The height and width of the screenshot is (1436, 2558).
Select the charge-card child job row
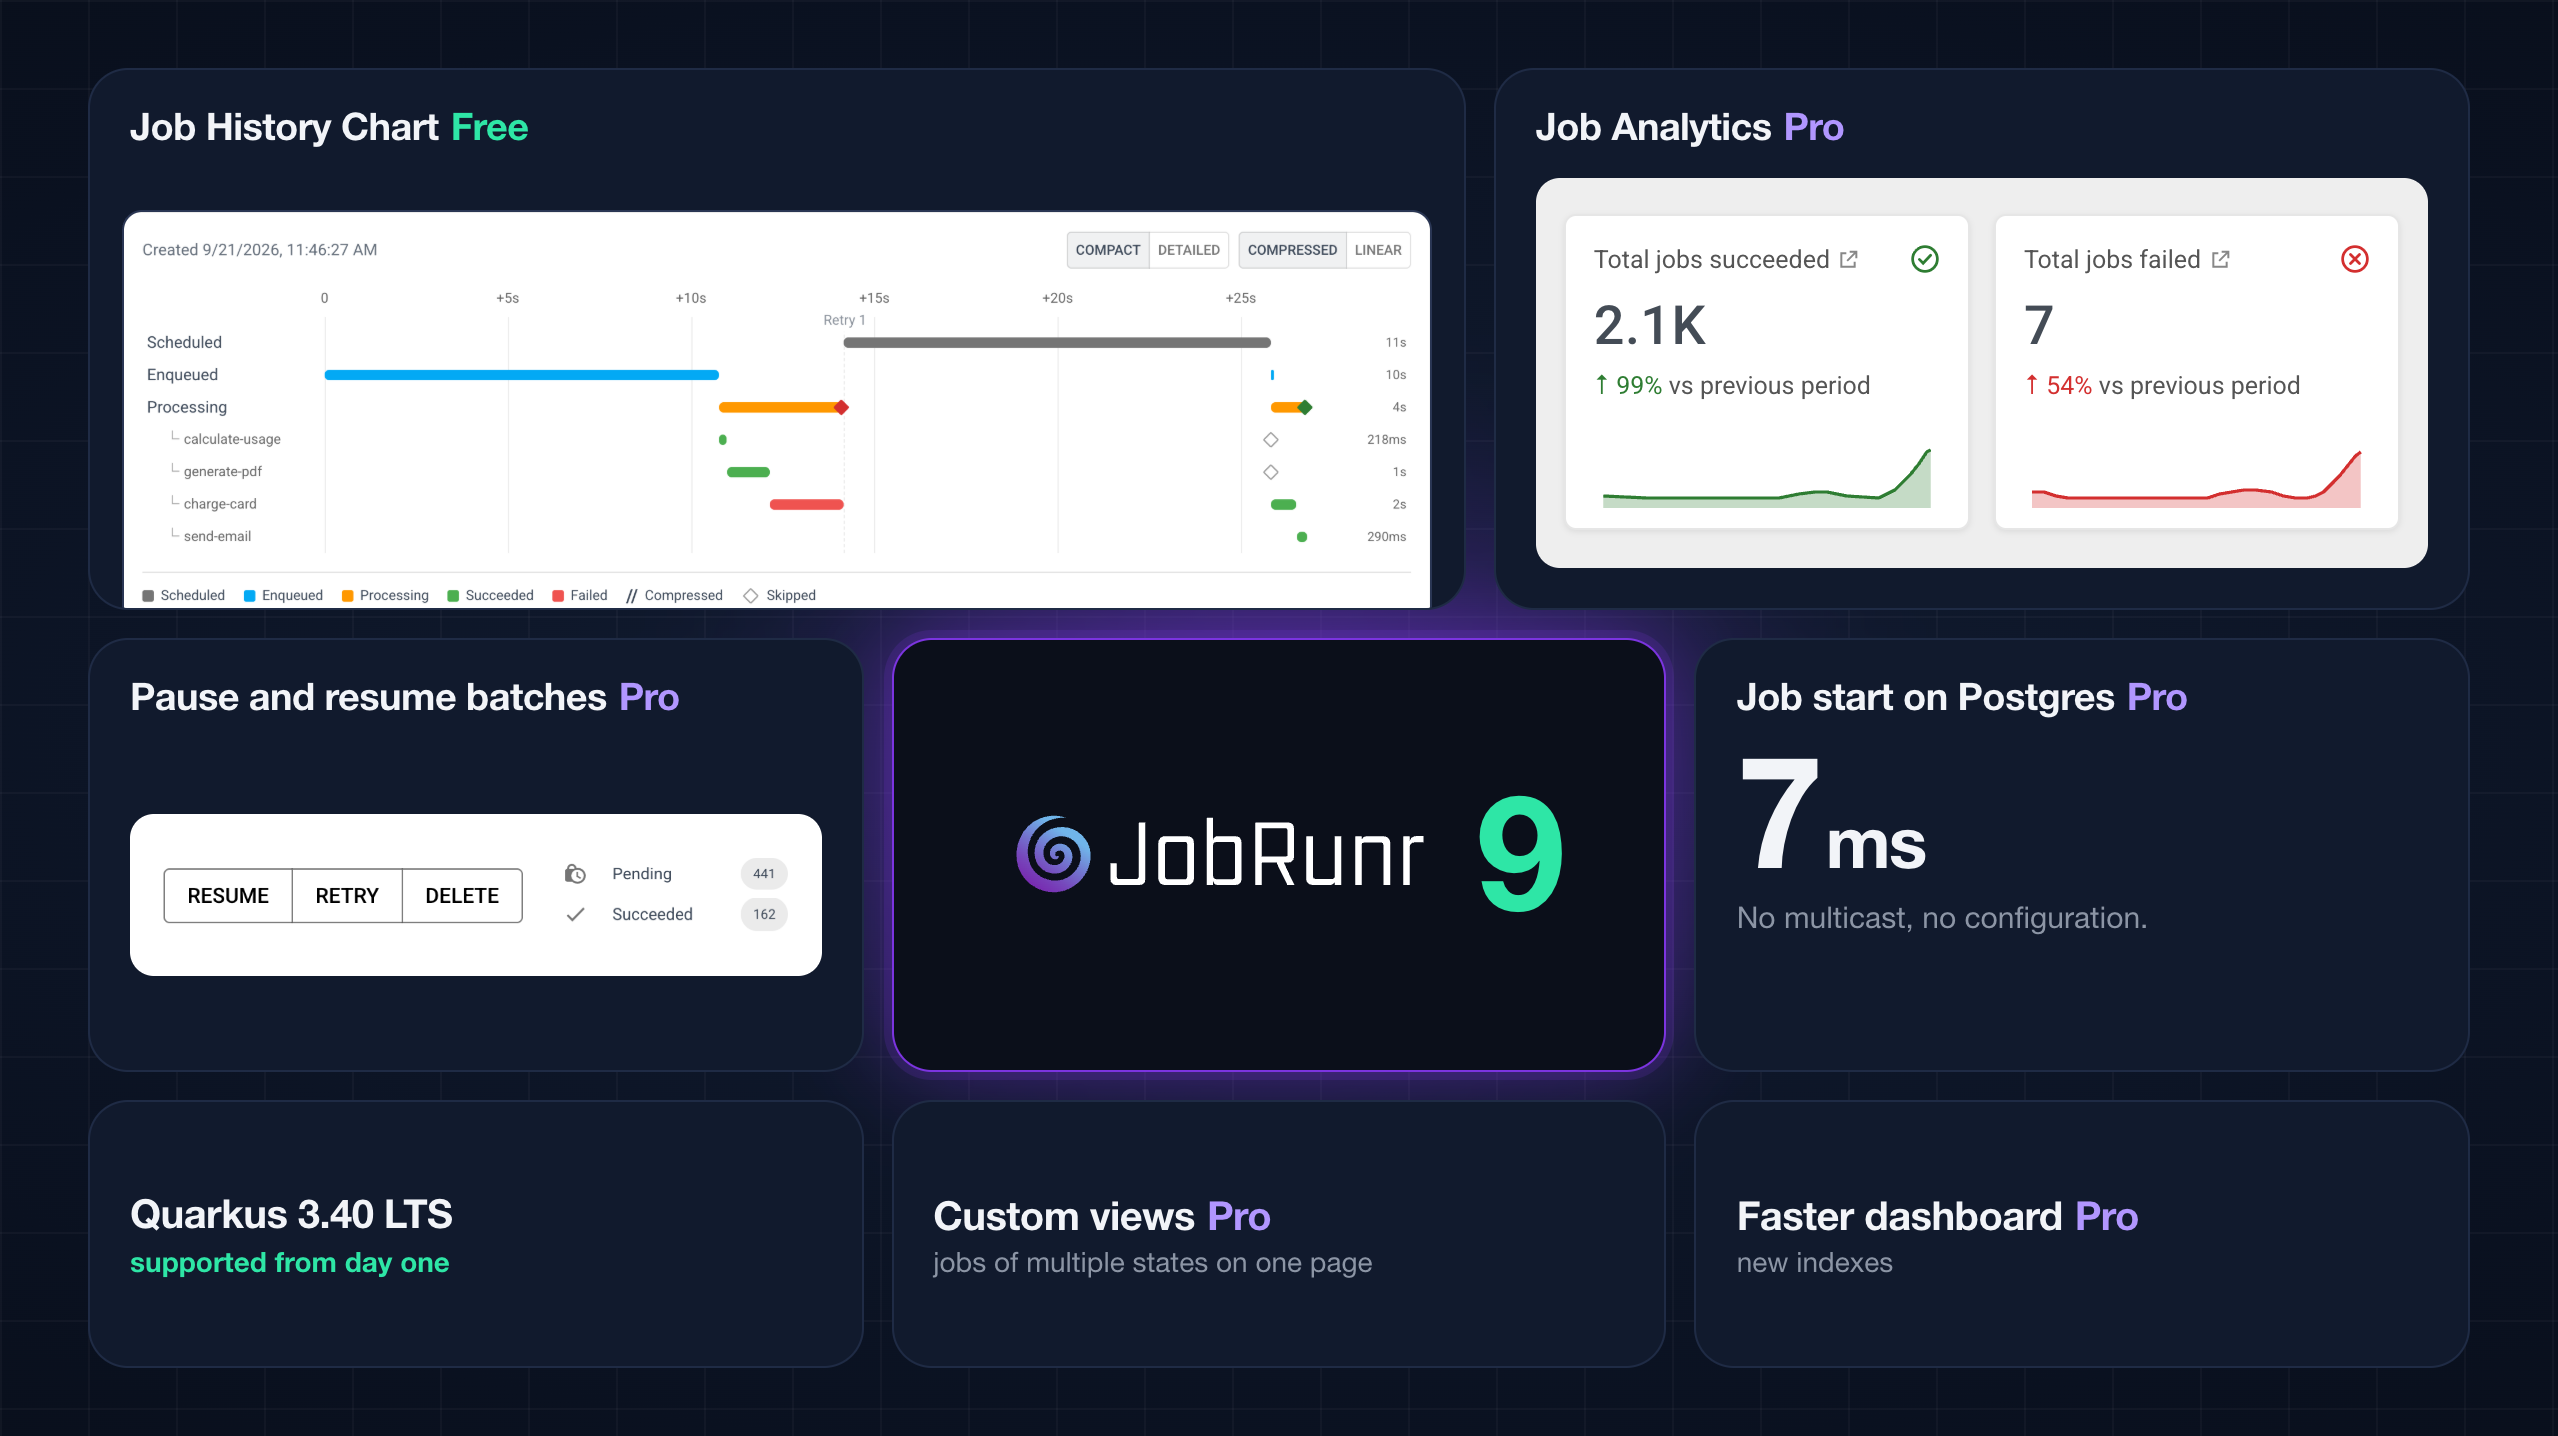click(775, 504)
